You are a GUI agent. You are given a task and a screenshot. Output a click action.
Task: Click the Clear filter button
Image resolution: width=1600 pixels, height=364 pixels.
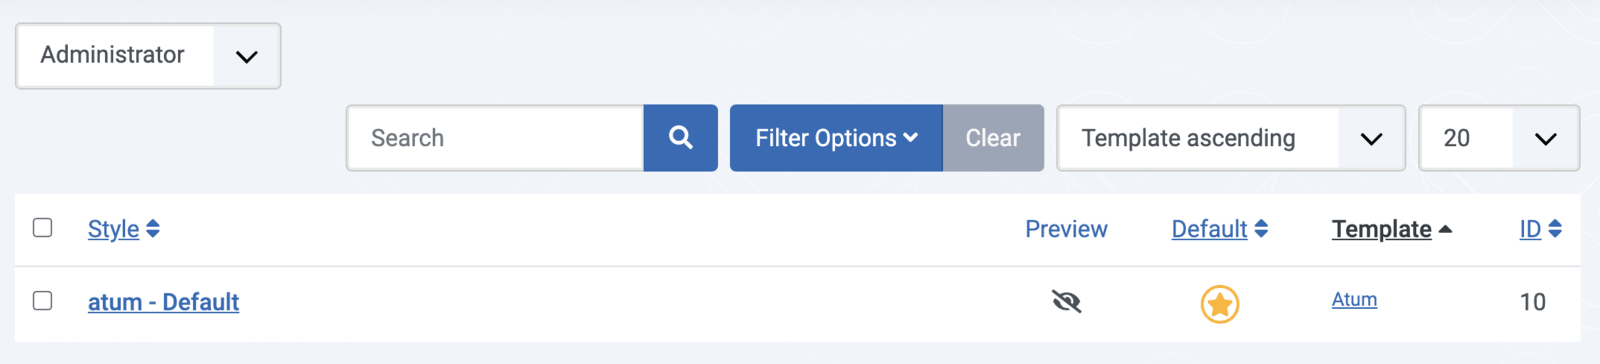(x=993, y=138)
